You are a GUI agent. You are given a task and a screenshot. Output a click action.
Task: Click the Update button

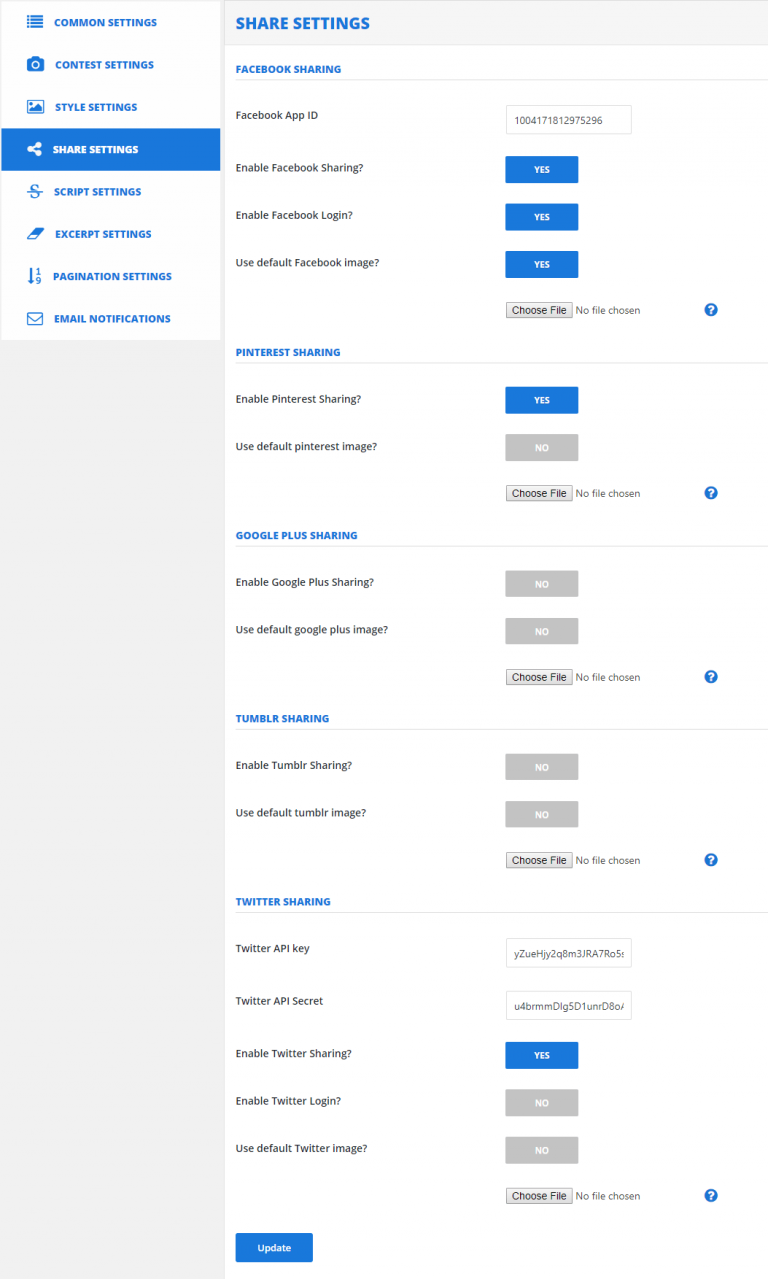click(274, 1247)
